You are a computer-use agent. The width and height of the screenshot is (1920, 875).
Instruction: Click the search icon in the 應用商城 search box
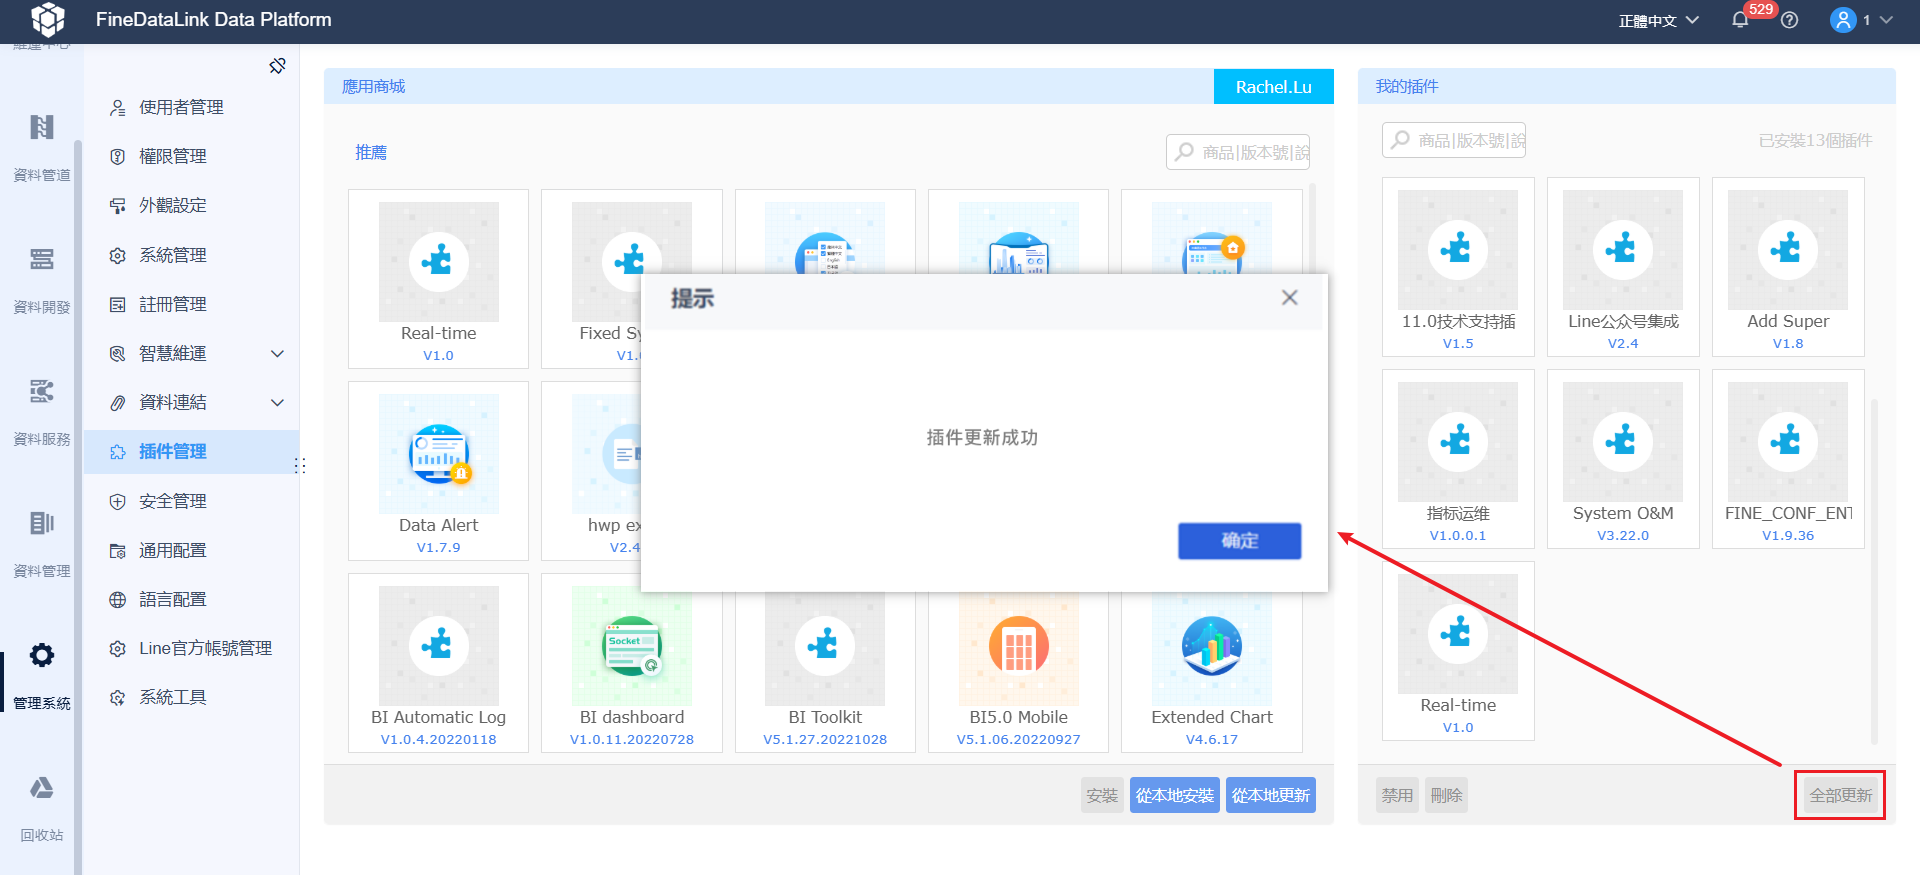[1184, 152]
